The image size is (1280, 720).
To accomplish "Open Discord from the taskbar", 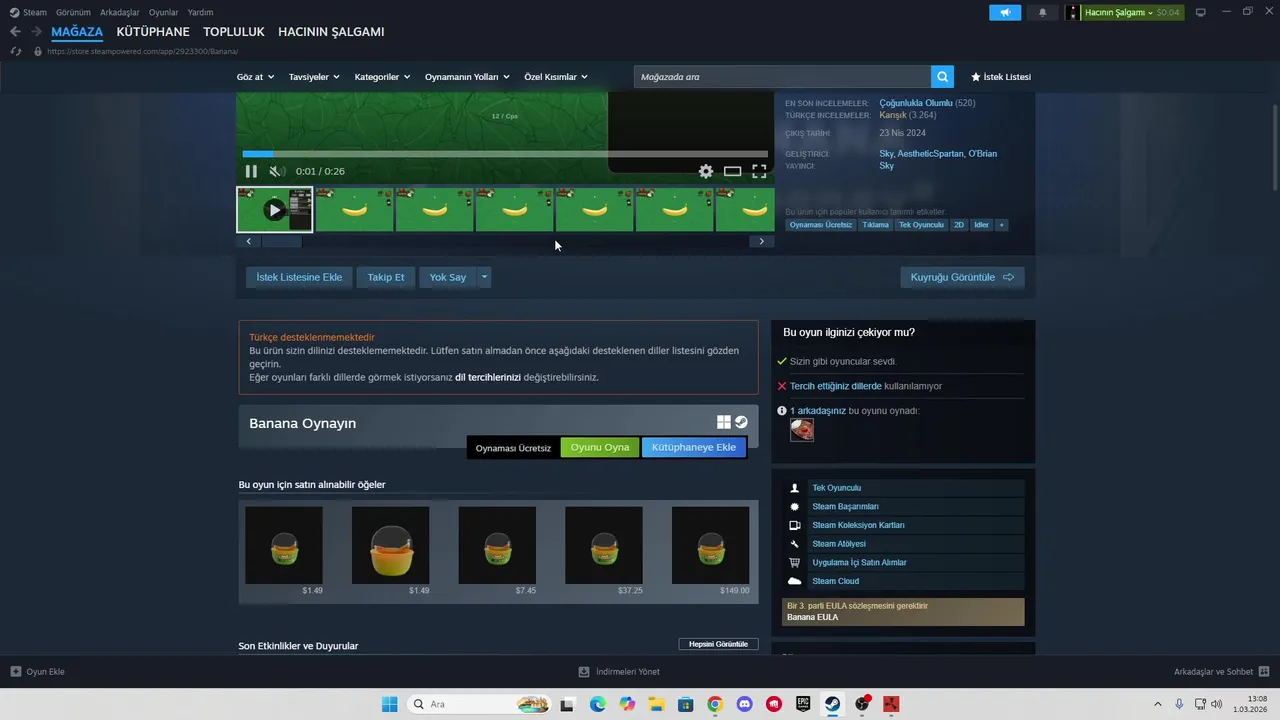I will [x=744, y=704].
